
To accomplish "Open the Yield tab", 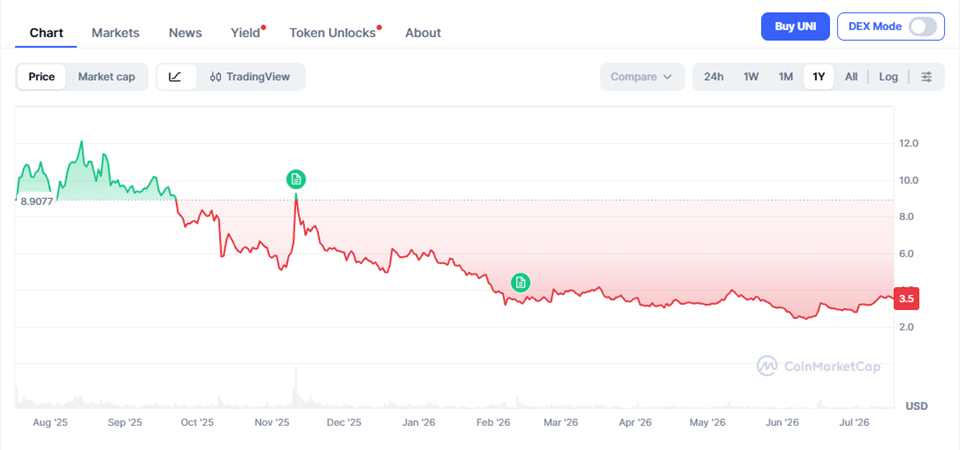I will point(246,33).
